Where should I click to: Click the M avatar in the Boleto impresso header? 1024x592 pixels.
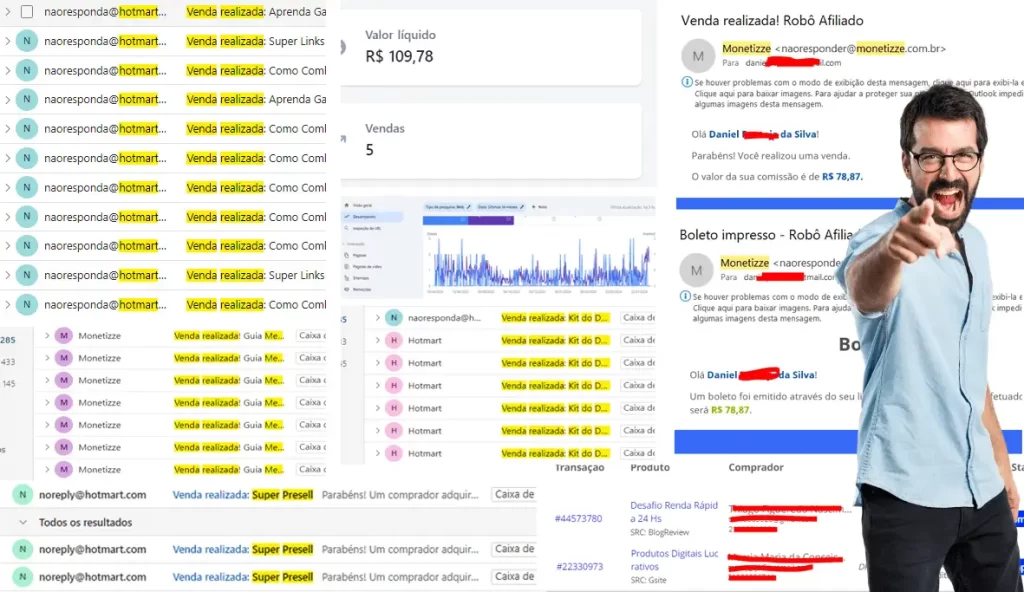[x=697, y=270]
